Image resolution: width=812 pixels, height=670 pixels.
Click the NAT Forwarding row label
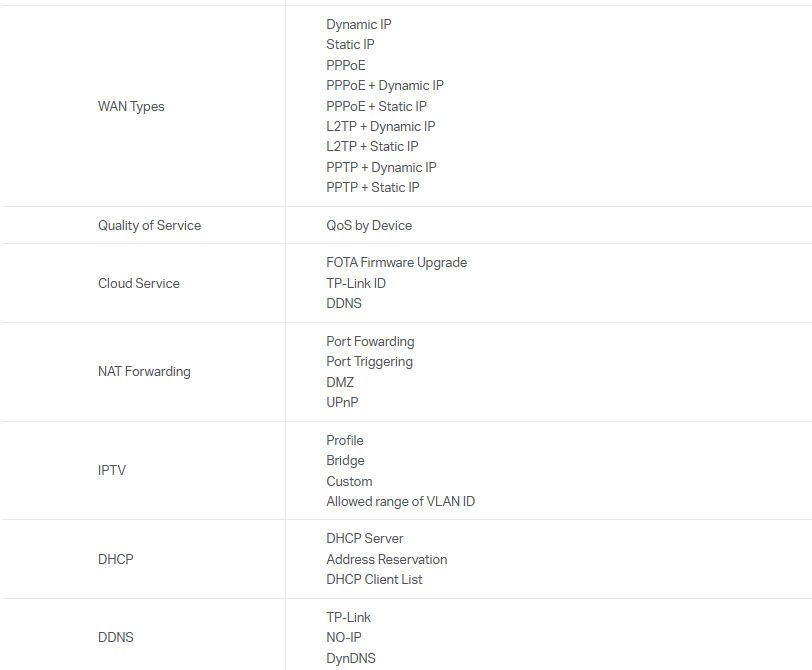click(x=144, y=371)
